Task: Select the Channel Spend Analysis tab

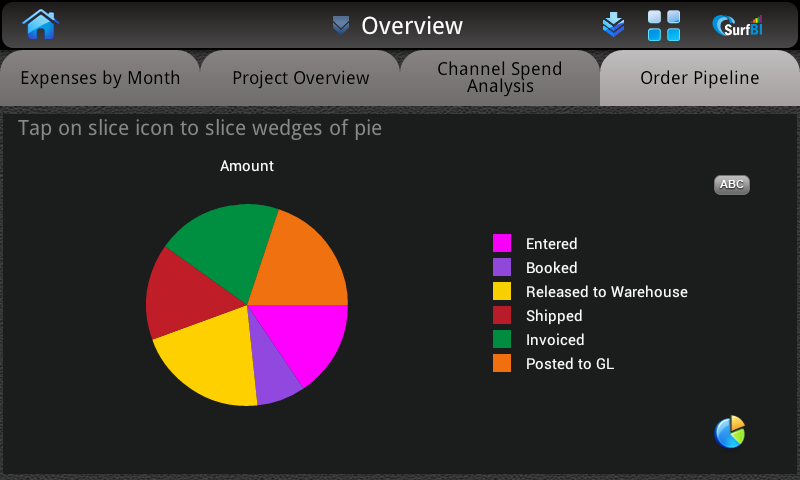Action: click(x=499, y=78)
